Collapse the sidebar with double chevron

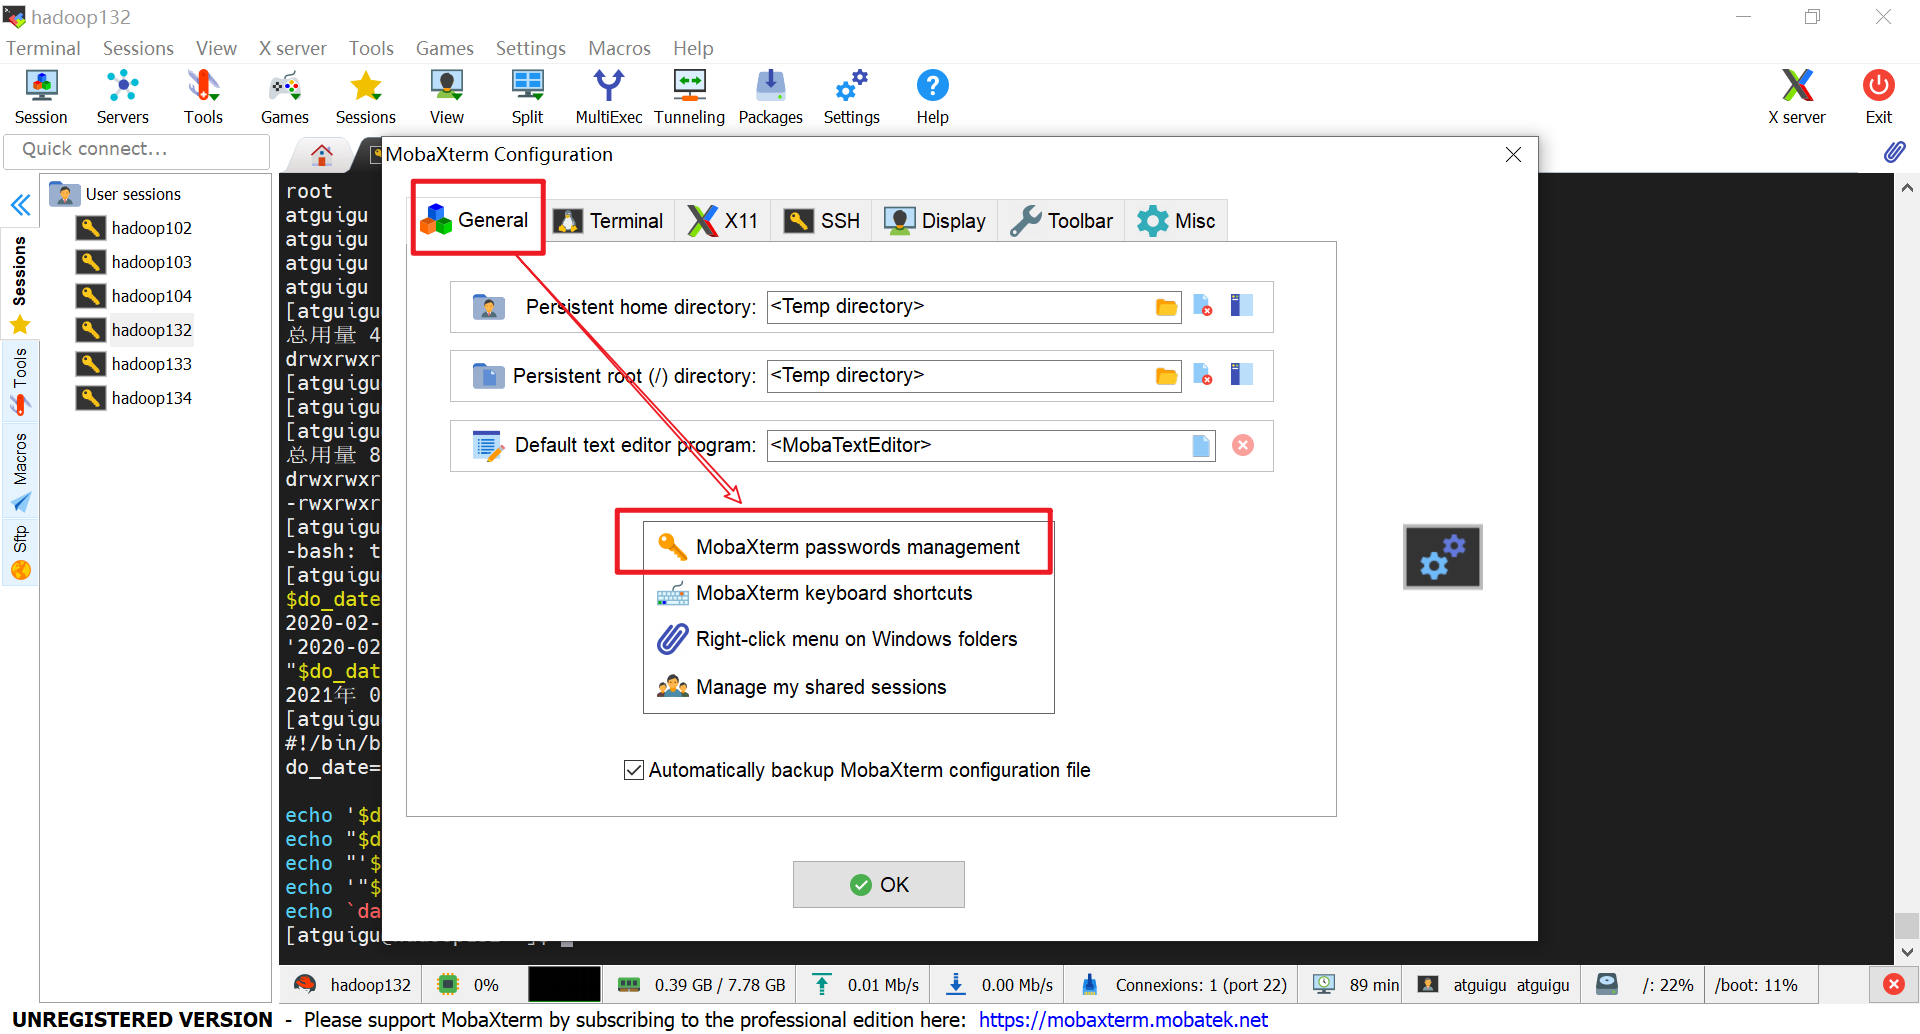pos(21,206)
